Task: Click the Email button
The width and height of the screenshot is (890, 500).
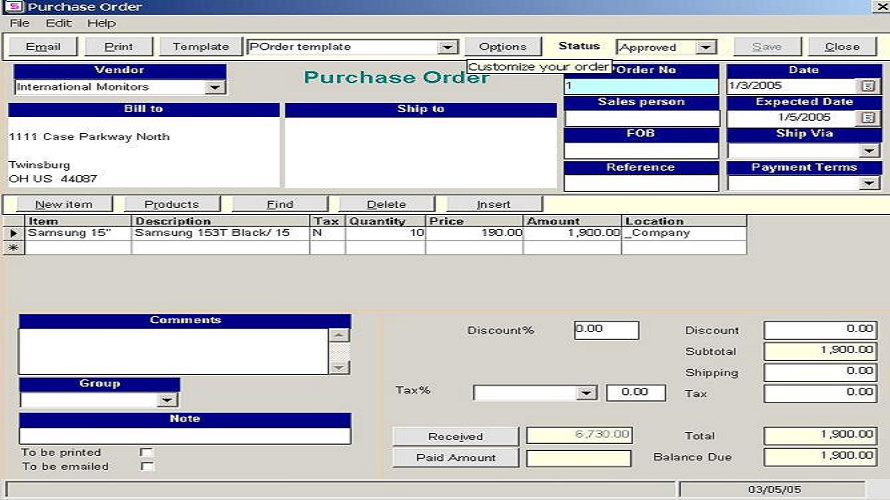Action: pyautogui.click(x=43, y=47)
